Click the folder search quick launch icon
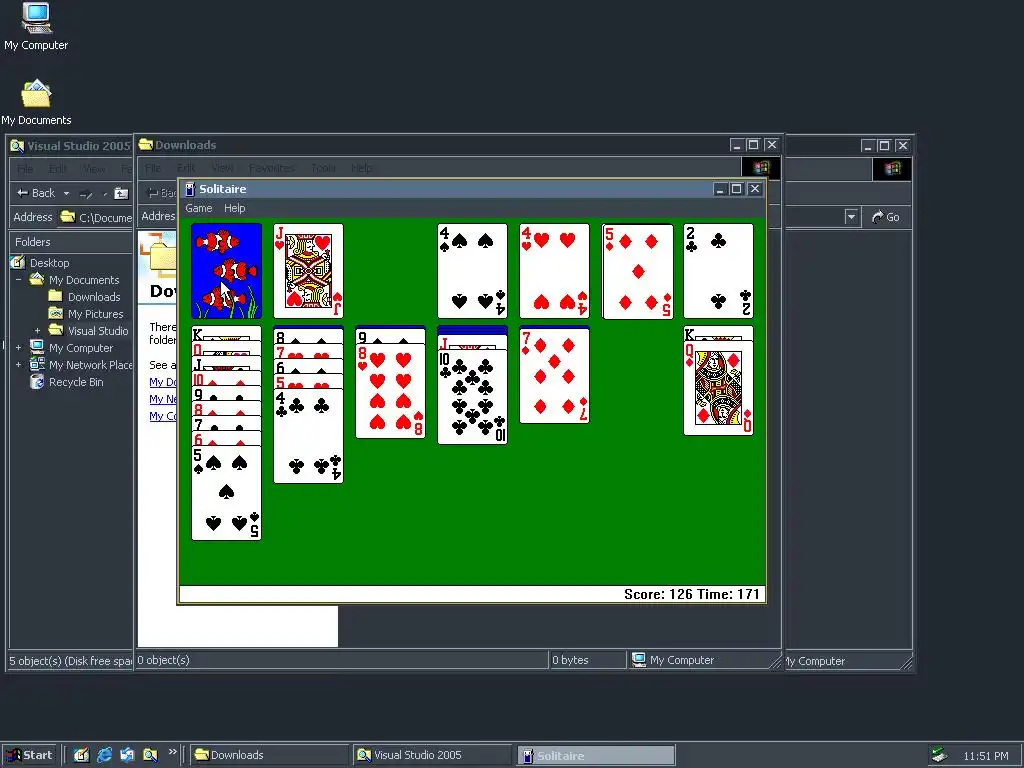1024x768 pixels. (x=150, y=755)
